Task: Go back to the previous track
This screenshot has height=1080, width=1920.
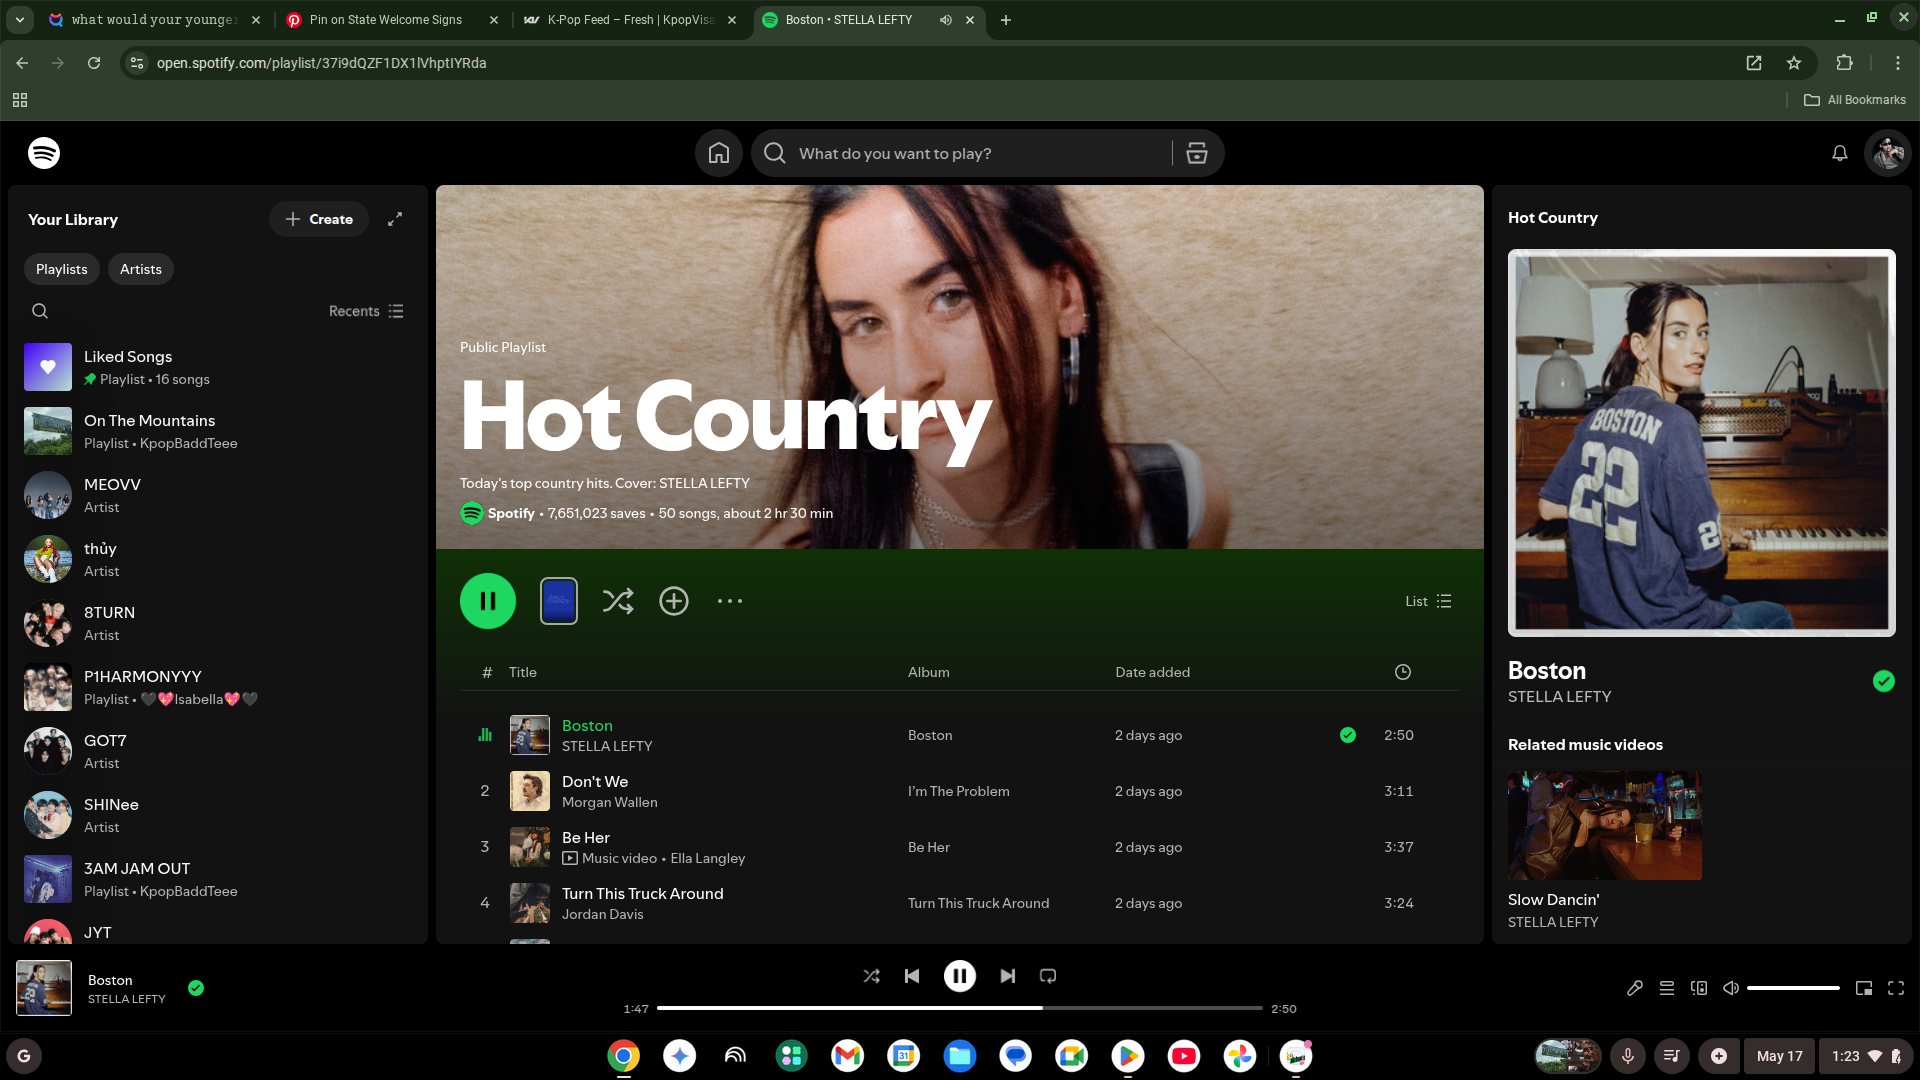Action: point(912,976)
